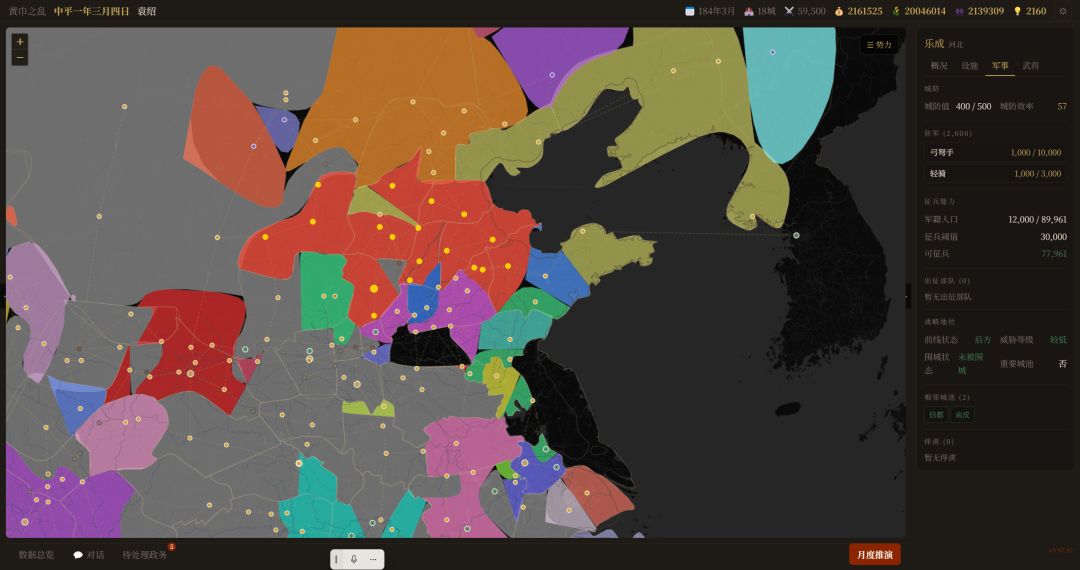Select the 轻骑 garrison row
Screen dimensions: 1080x570
coord(995,173)
